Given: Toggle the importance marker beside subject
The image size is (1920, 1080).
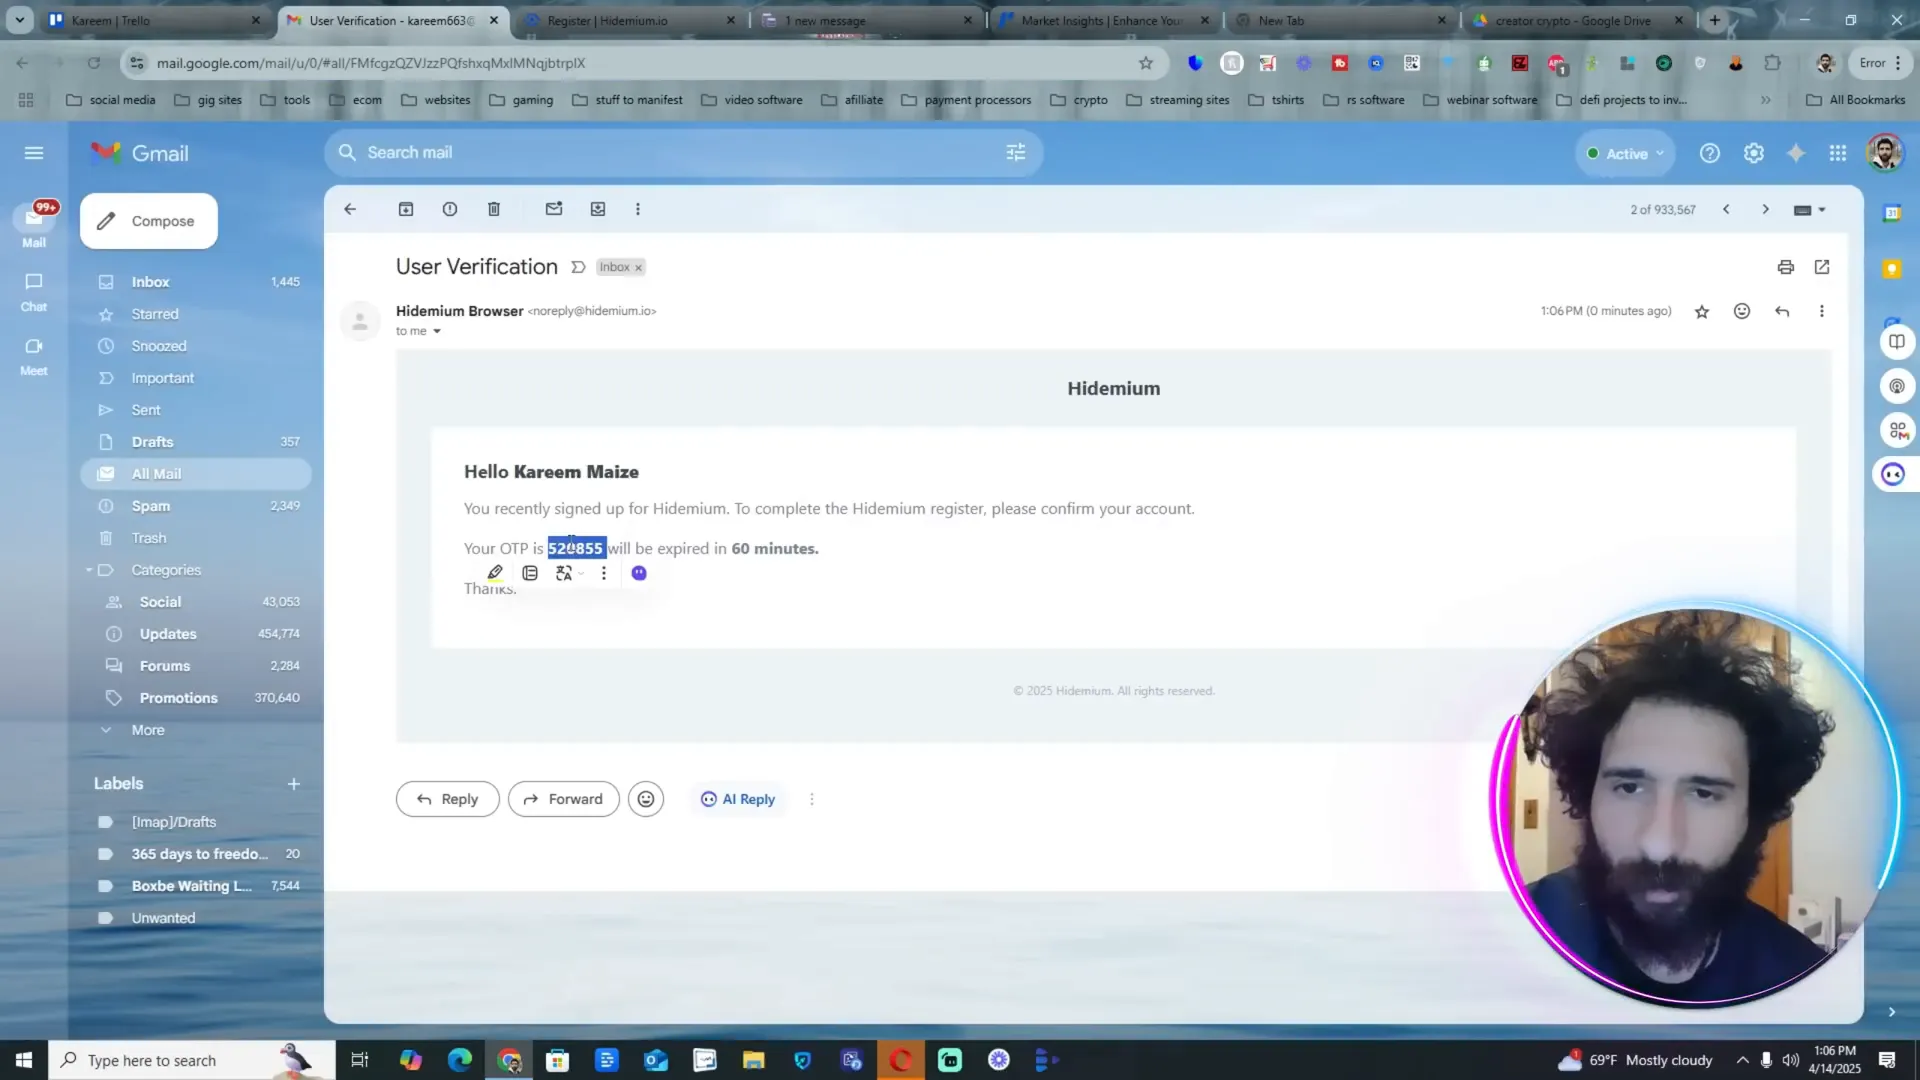Looking at the screenshot, I should 578,267.
